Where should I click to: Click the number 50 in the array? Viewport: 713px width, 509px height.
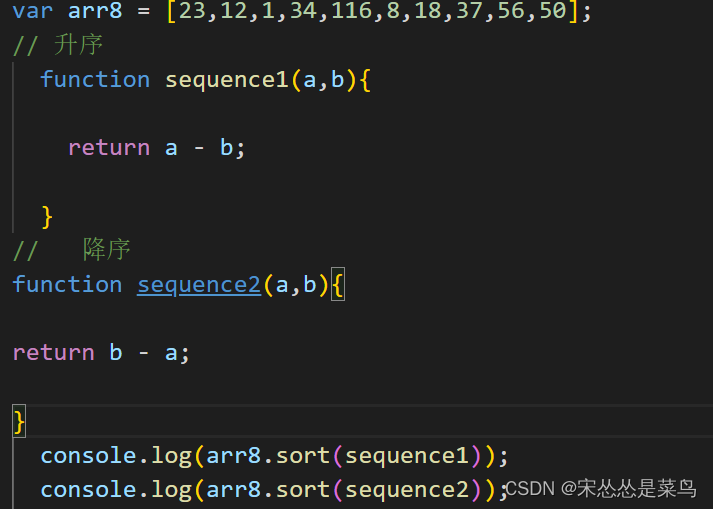coord(553,10)
